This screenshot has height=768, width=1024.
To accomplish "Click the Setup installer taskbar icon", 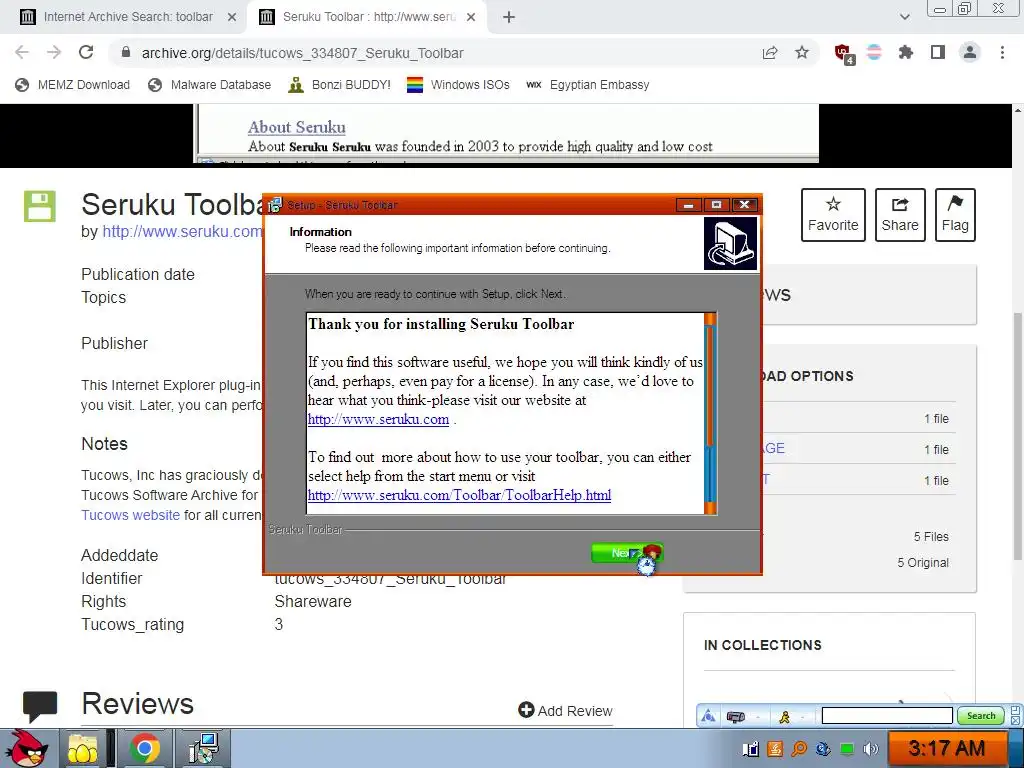I will pos(203,748).
